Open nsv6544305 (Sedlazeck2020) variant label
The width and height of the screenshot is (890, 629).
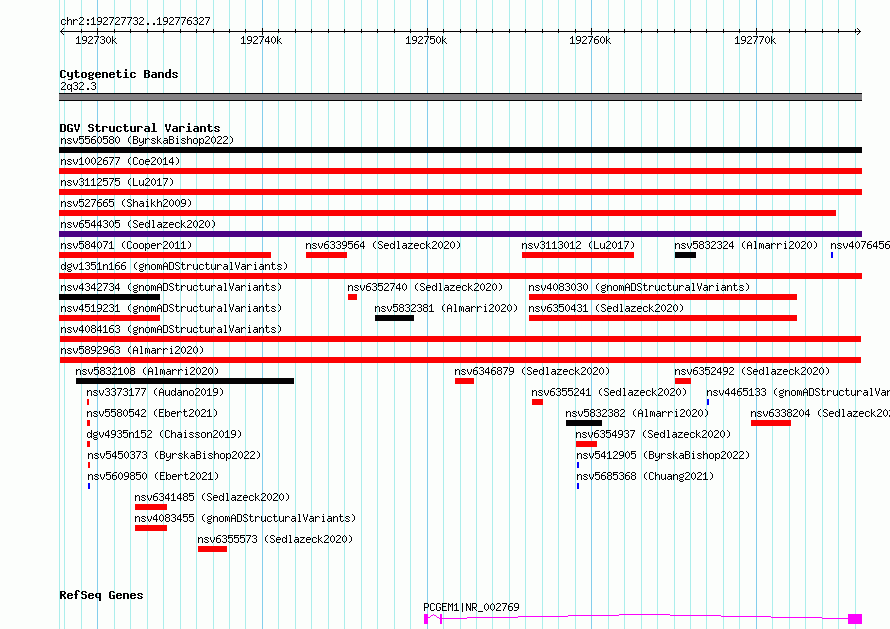click(x=138, y=224)
